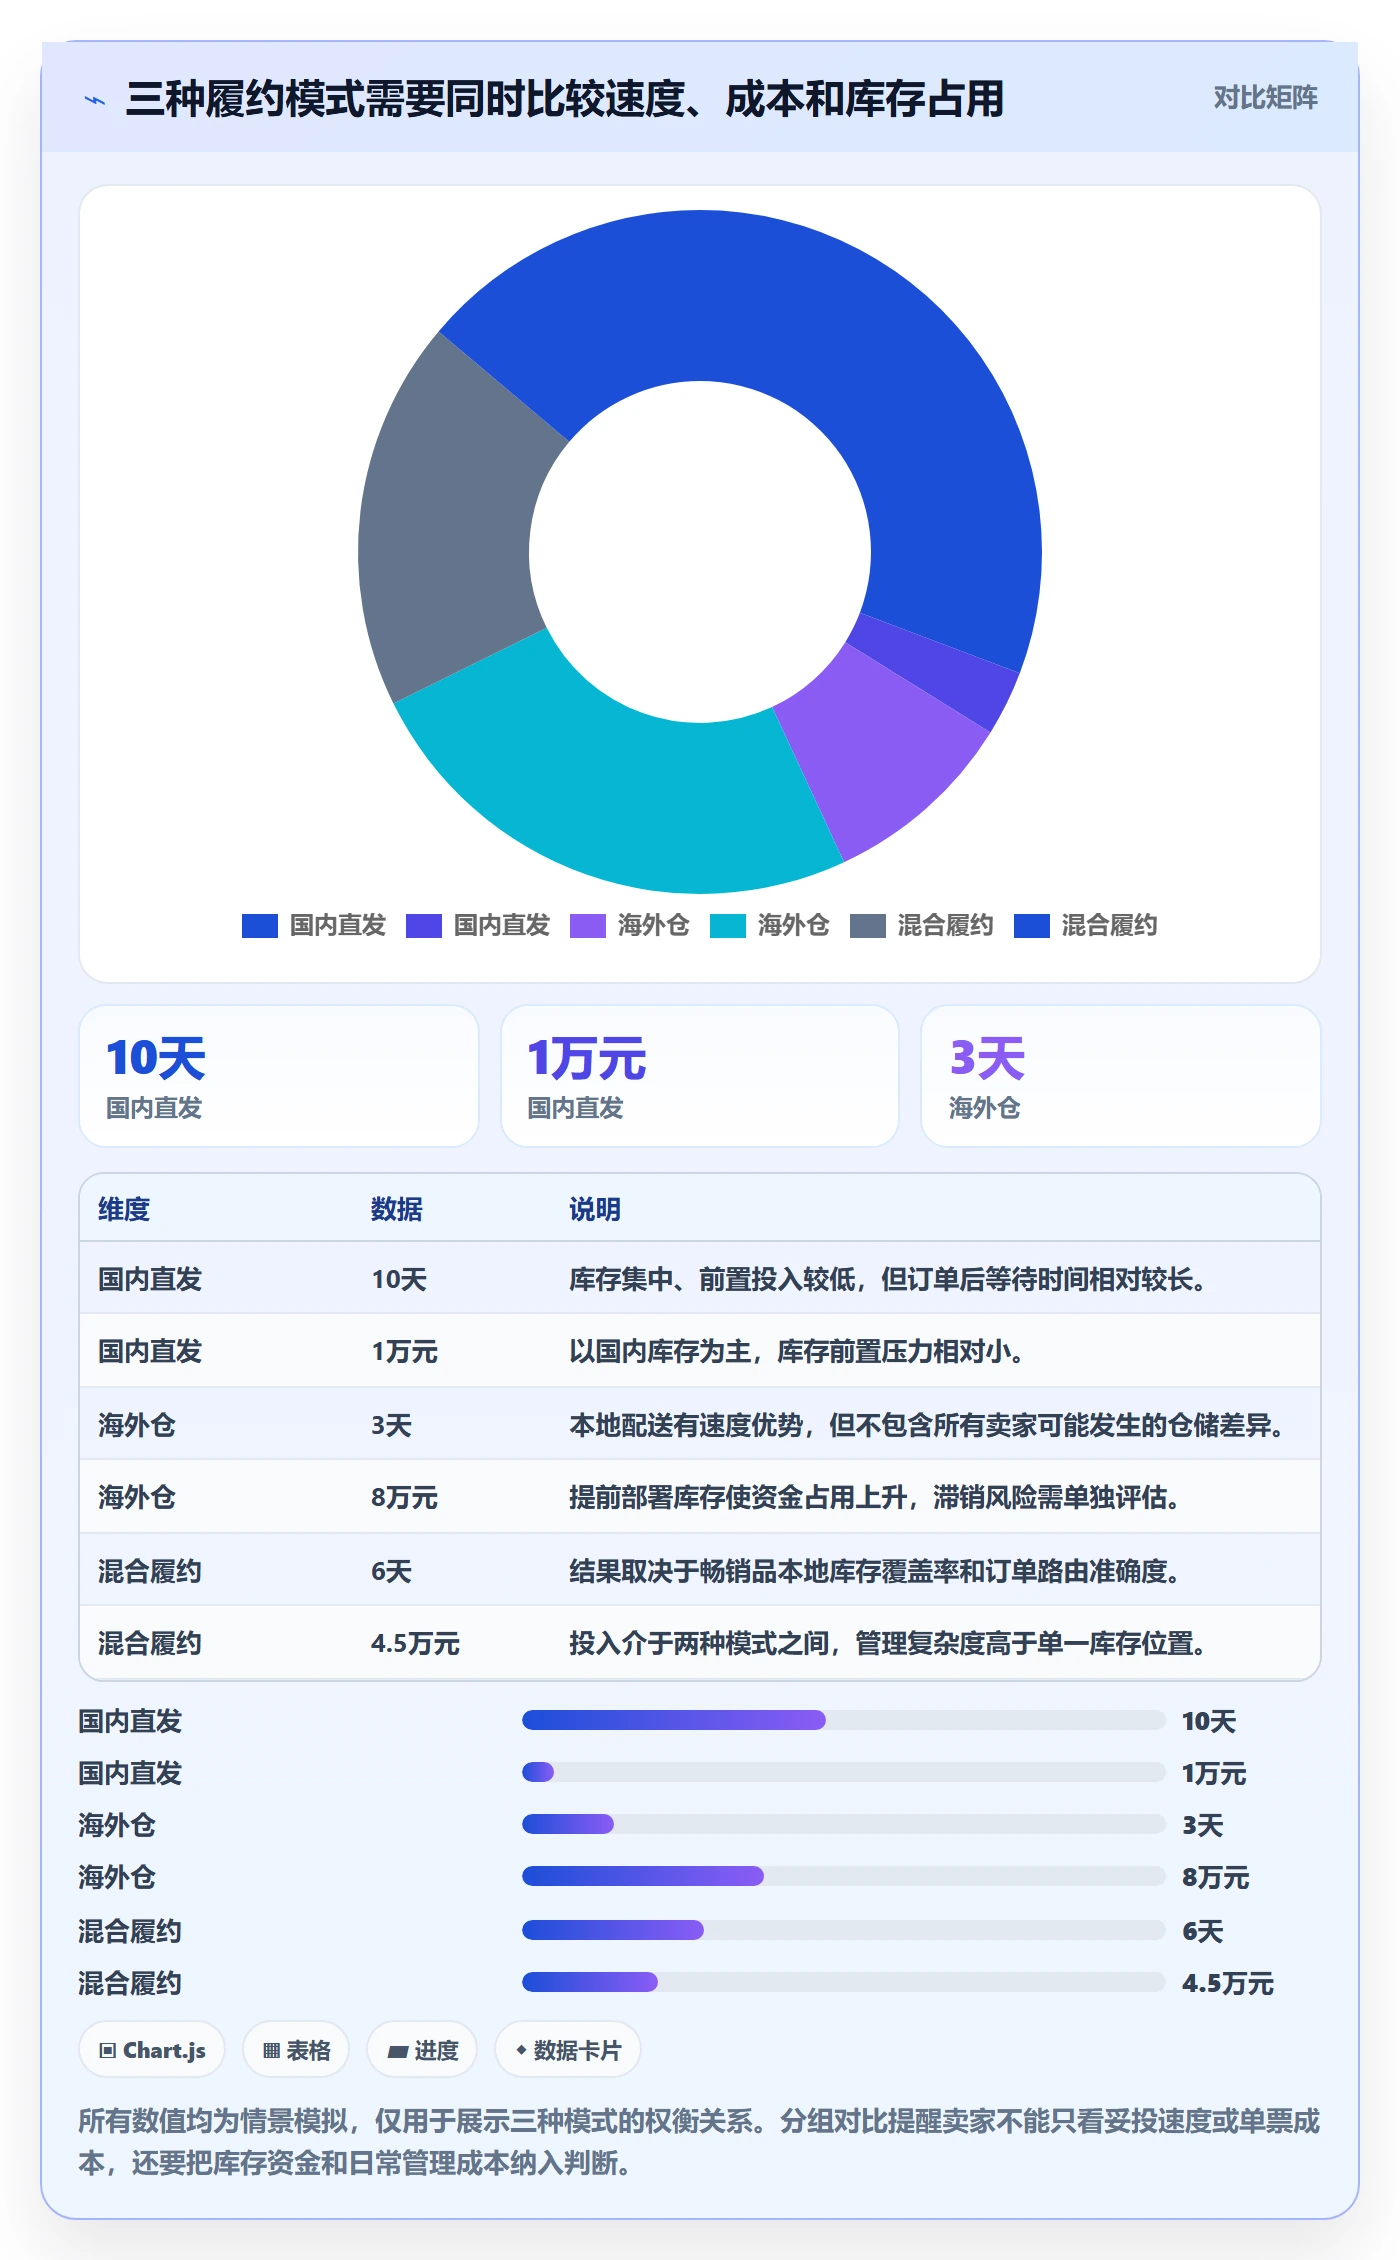Click the bar icon in the 进度 chip
Viewport: 1400px width, 2260px height.
point(398,2052)
